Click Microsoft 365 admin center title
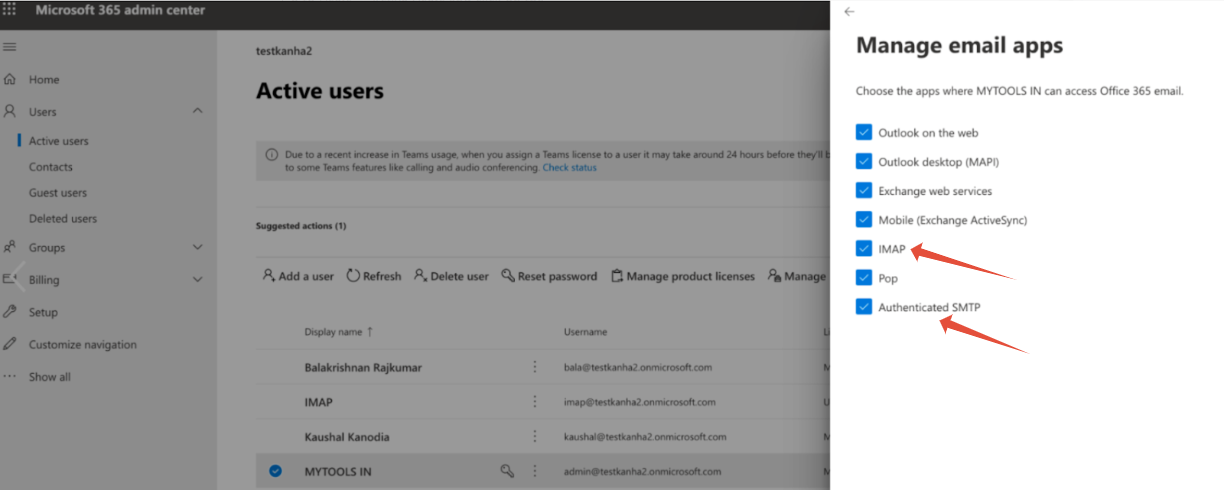This screenshot has width=1224, height=490. 120,10
